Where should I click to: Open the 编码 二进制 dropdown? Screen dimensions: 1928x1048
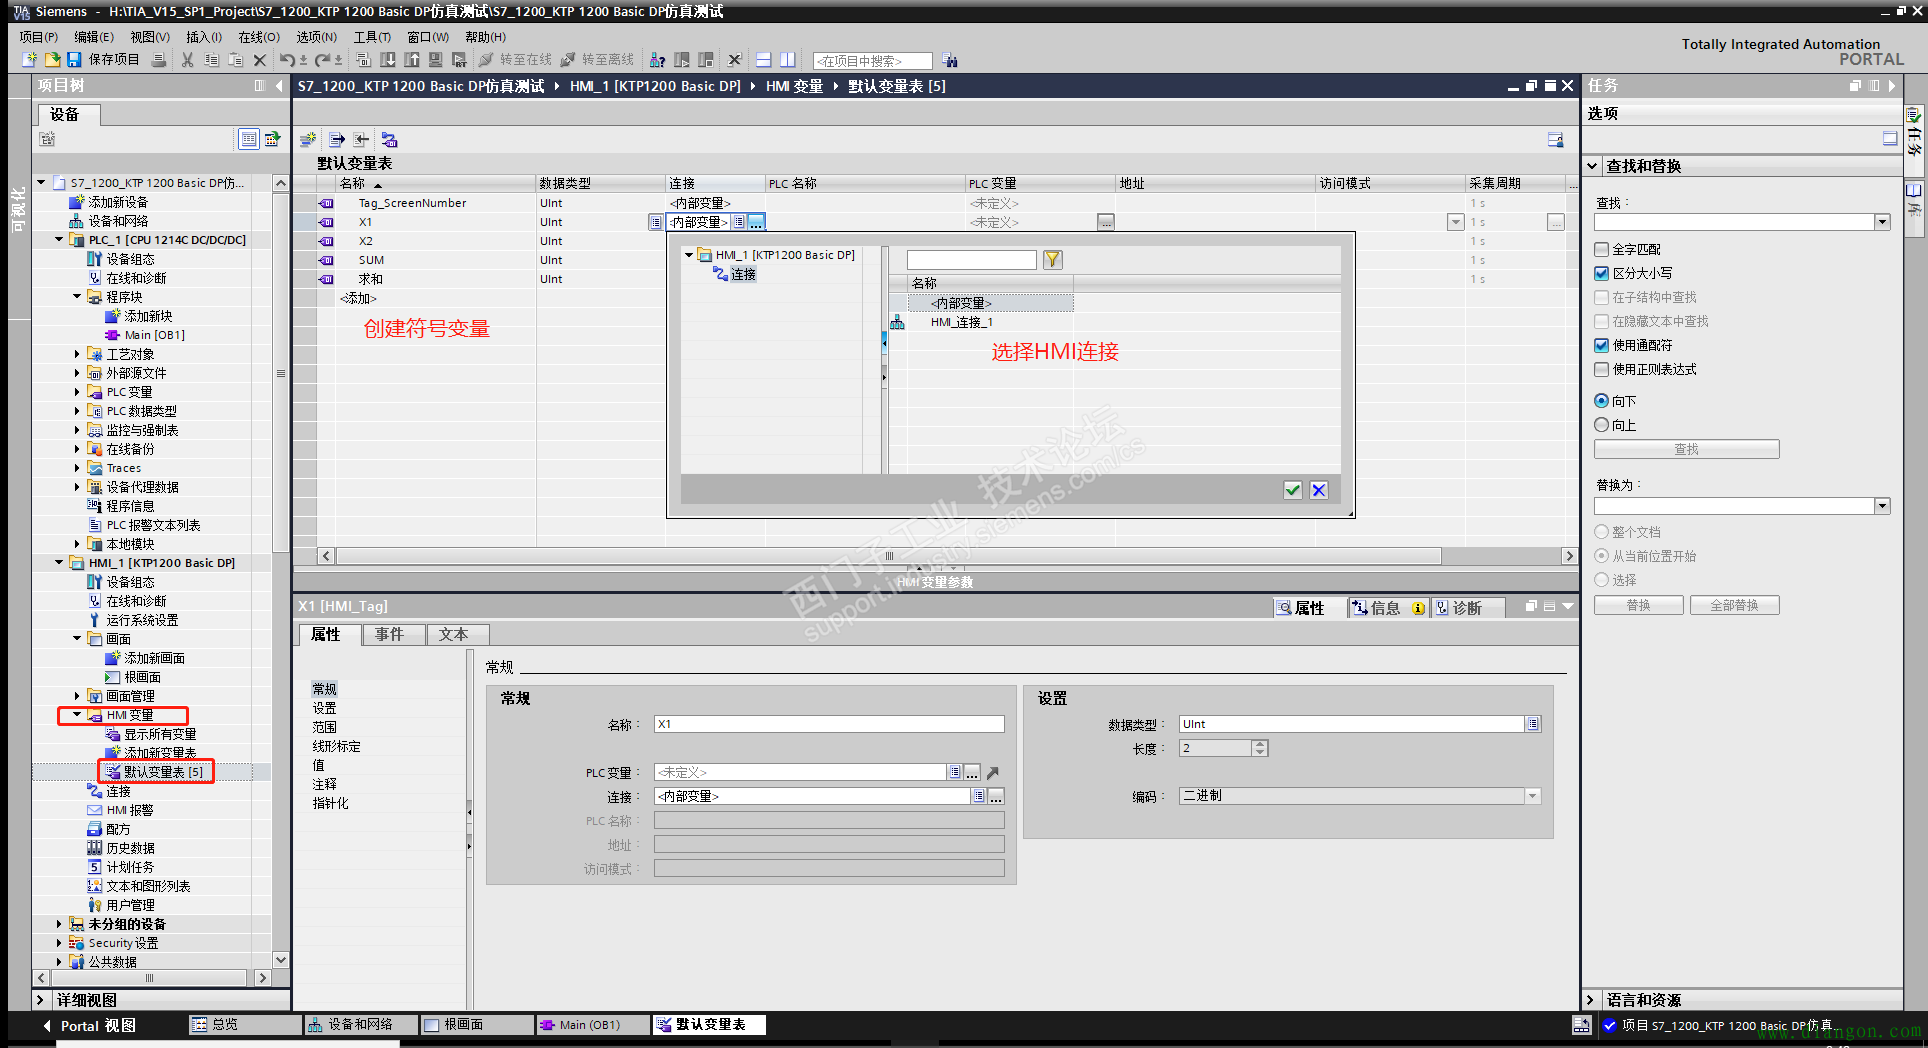[x=1532, y=796]
